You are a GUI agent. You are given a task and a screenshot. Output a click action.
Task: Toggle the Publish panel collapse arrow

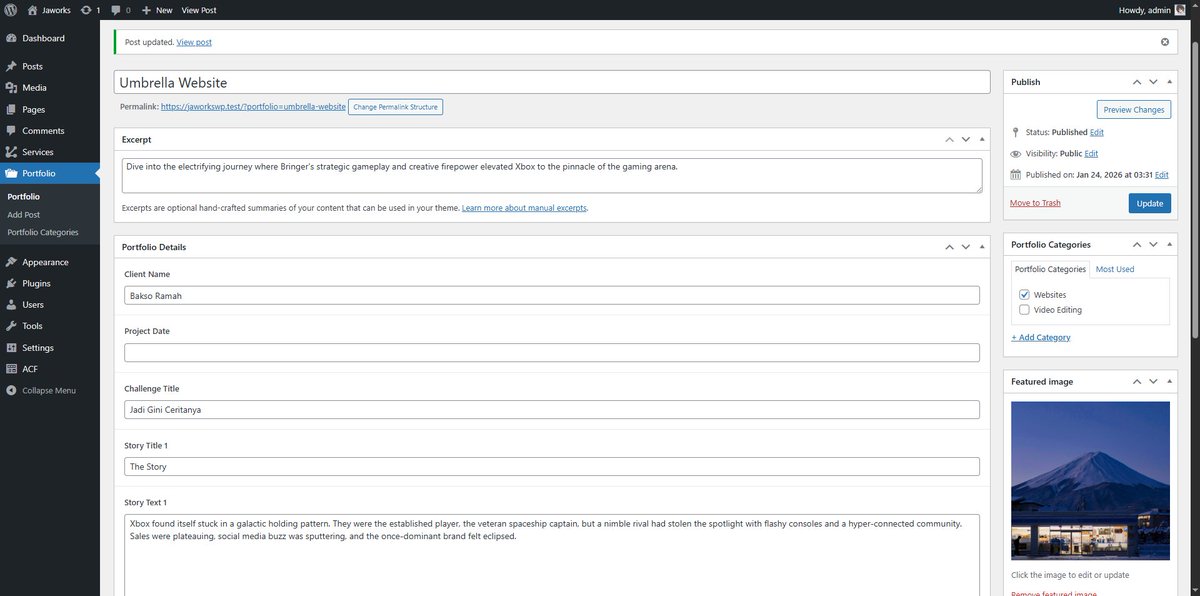1170,82
